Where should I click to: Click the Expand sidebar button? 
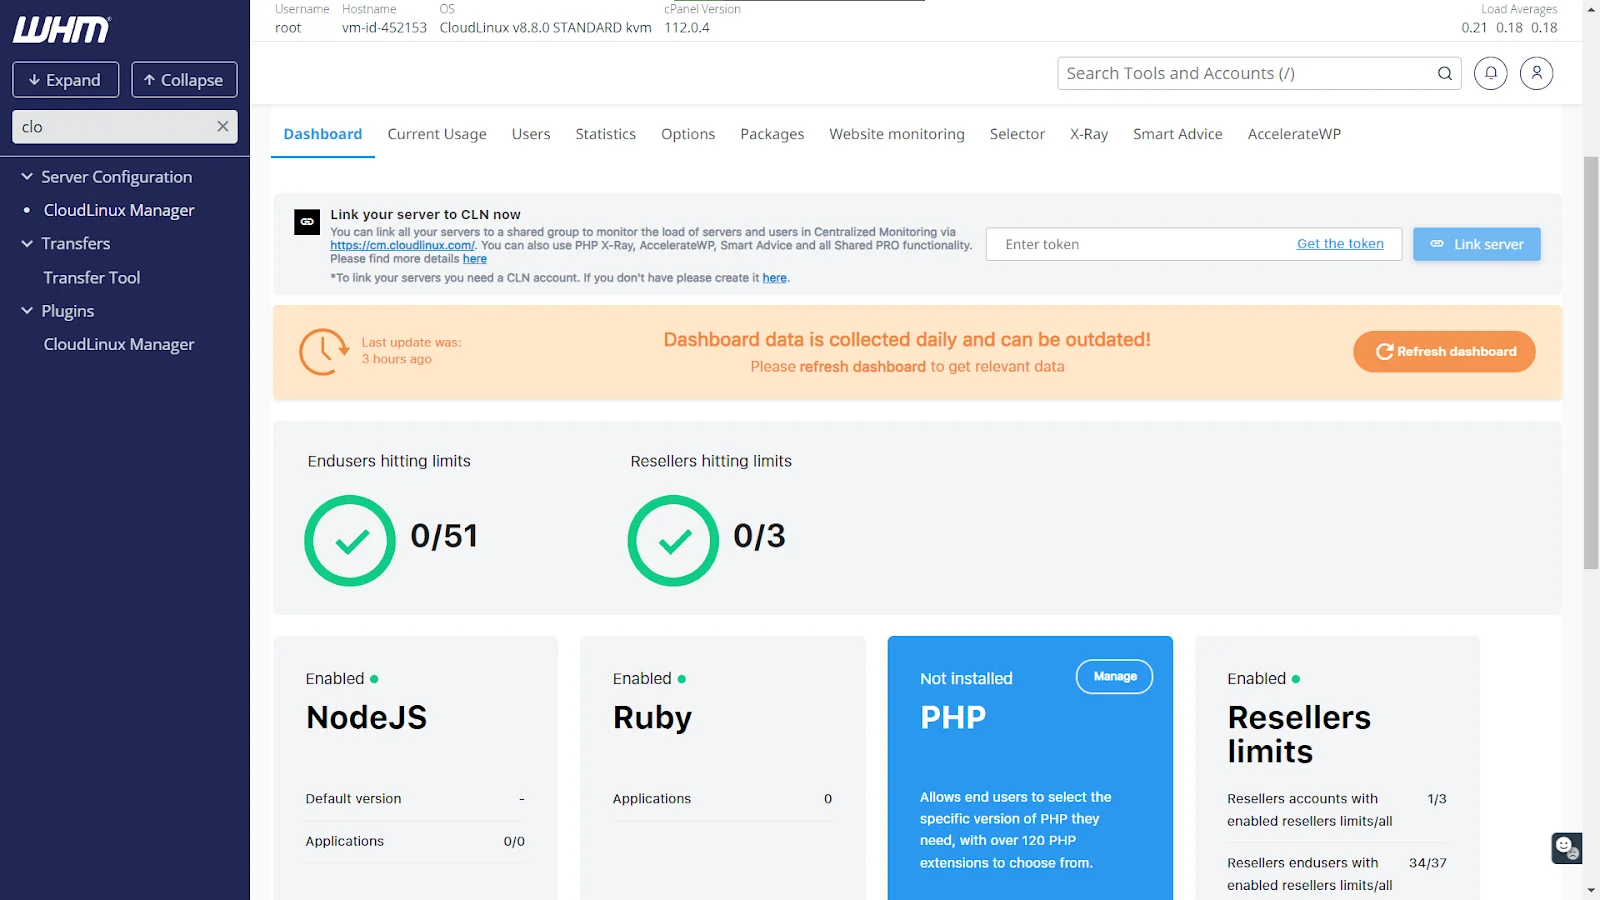65,79
